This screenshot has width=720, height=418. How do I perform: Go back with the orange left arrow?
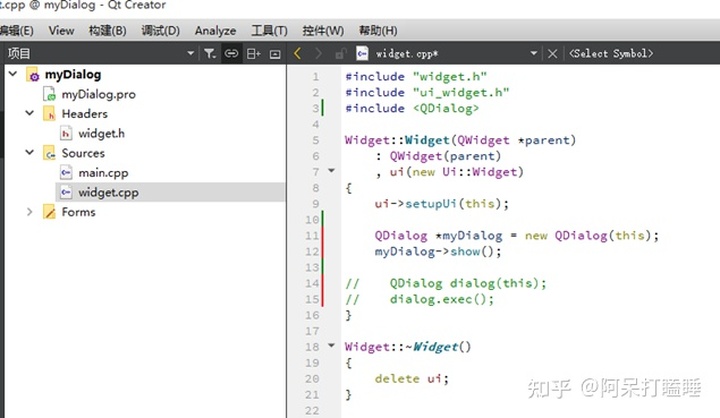click(x=297, y=54)
